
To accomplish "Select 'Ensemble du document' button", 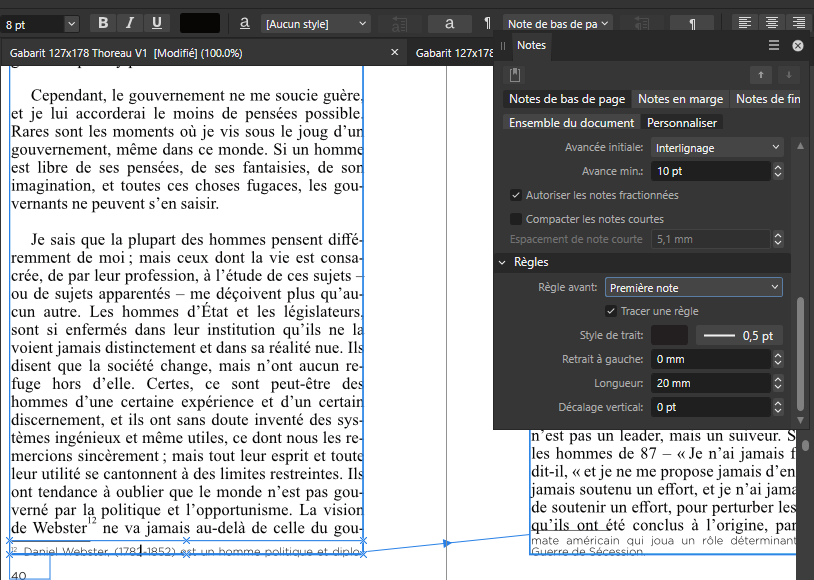I will click(571, 123).
